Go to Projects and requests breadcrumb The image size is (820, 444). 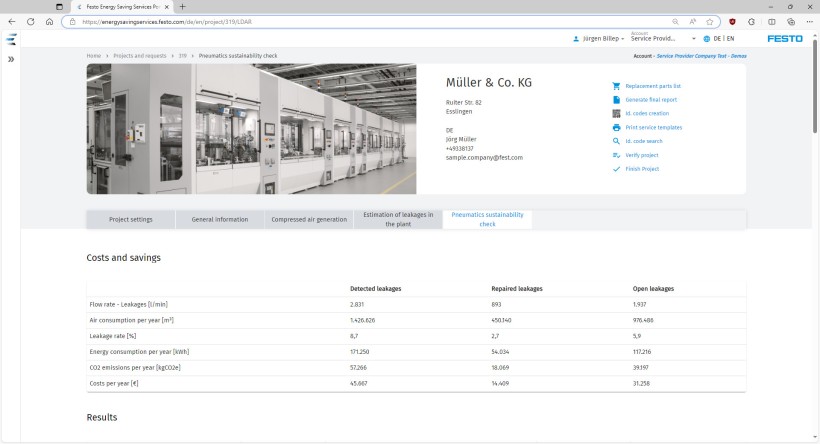tap(141, 56)
